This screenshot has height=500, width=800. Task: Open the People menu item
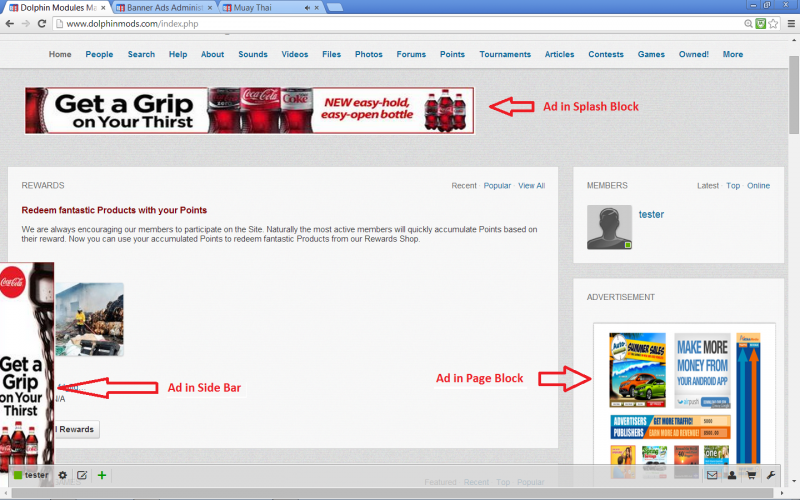tap(99, 54)
